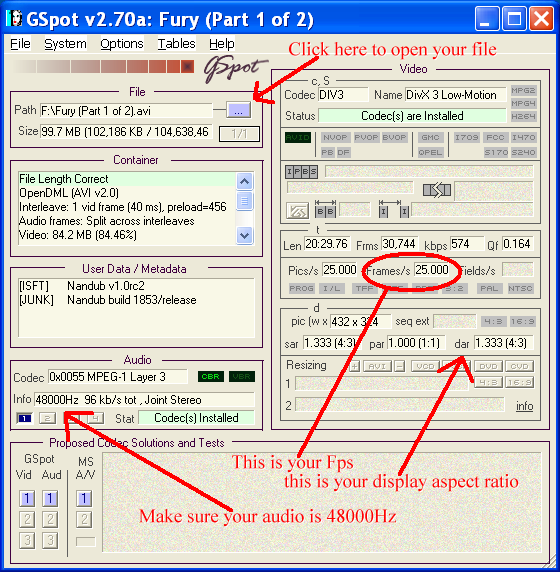Toggle the CBR audio indicator

(x=211, y=377)
